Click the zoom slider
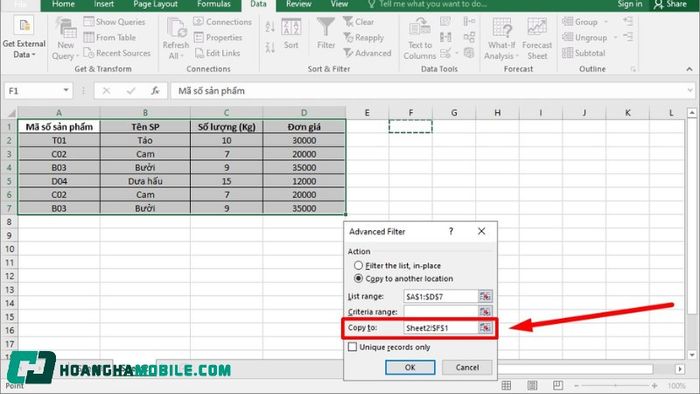Image resolution: width=700 pixels, height=394 pixels. (x=615, y=386)
